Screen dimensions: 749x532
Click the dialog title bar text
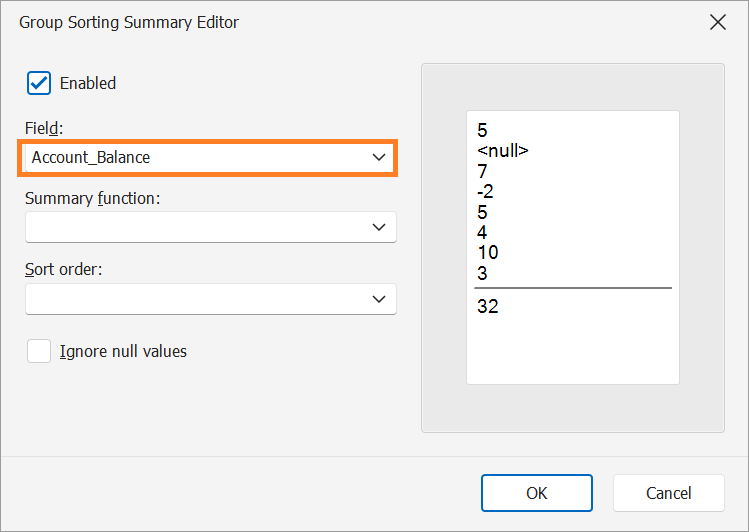(x=129, y=22)
